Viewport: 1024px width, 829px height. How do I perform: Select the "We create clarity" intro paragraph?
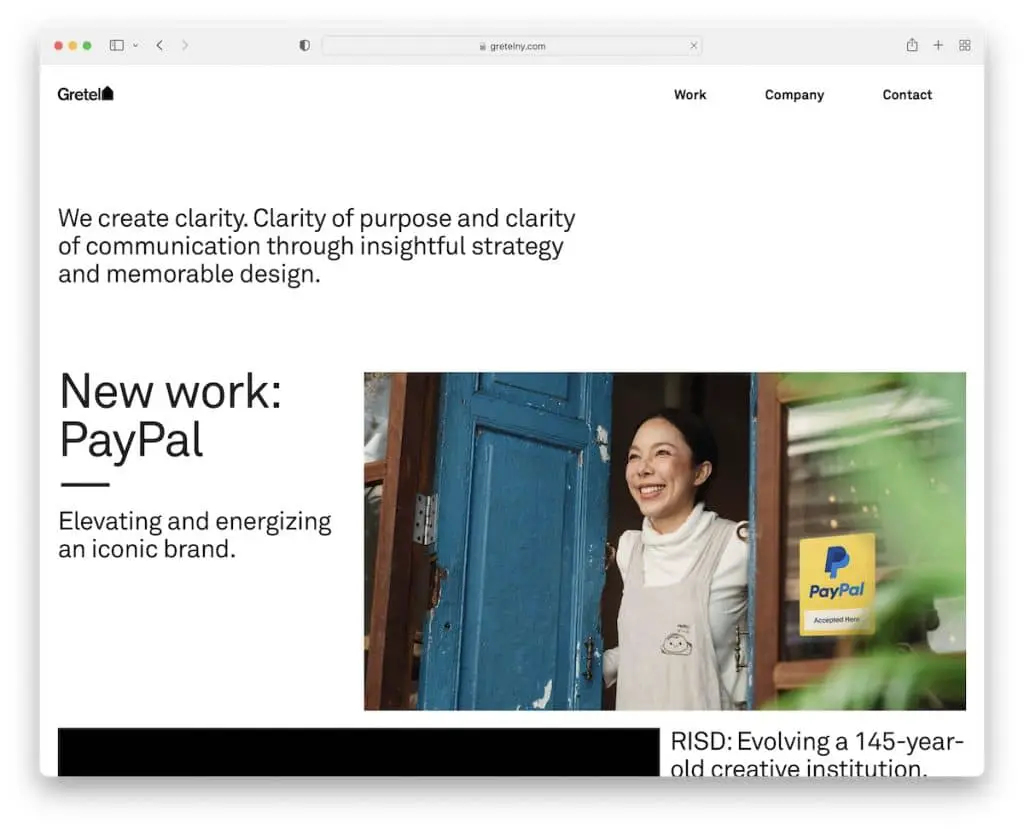tap(317, 246)
